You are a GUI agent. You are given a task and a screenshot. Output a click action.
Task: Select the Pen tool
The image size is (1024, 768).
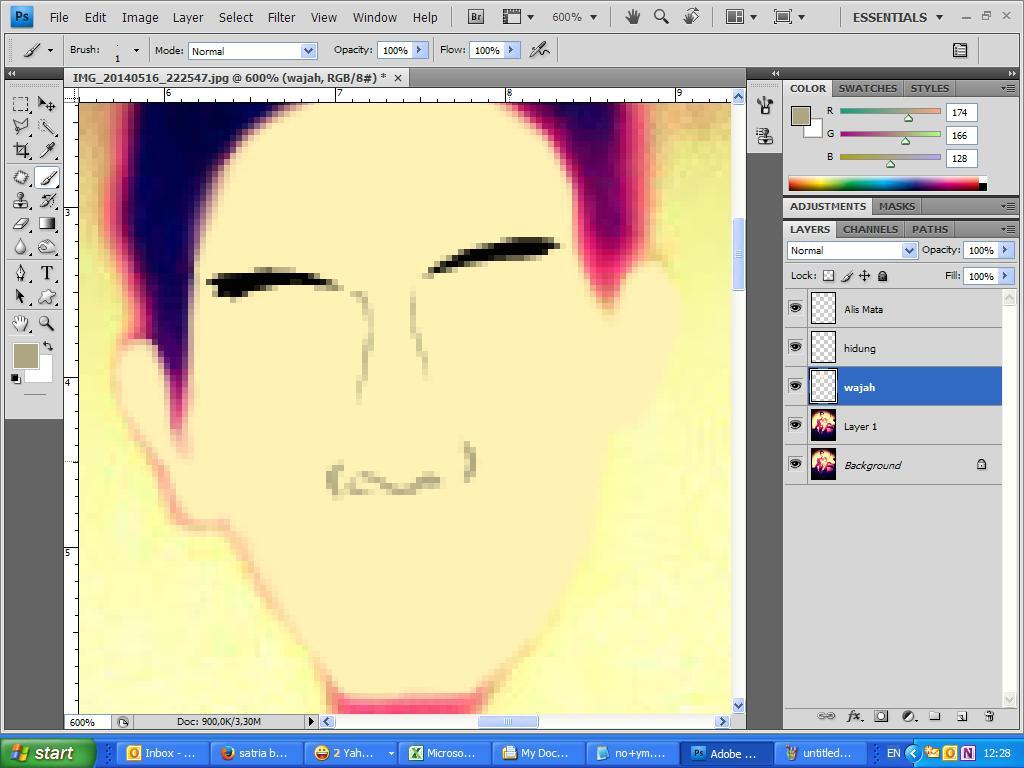(21, 273)
